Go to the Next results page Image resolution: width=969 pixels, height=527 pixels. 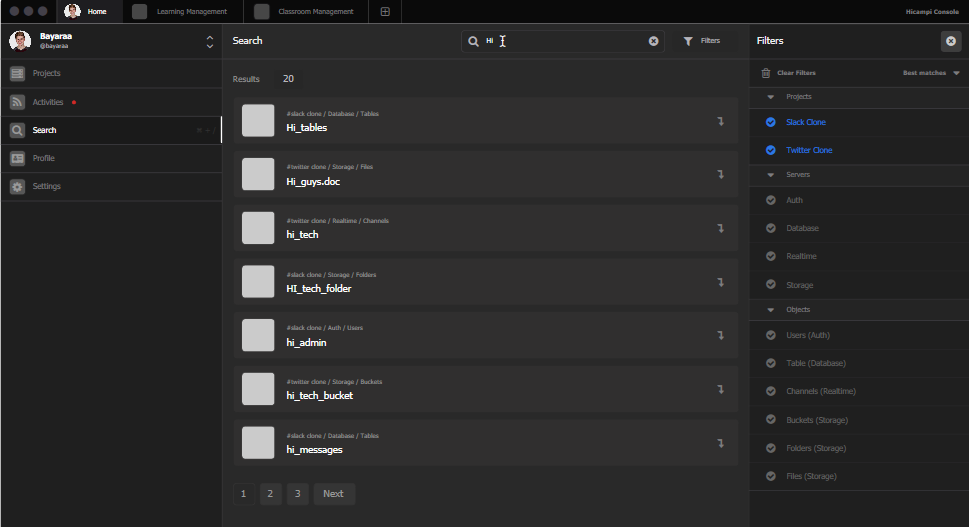tap(333, 494)
